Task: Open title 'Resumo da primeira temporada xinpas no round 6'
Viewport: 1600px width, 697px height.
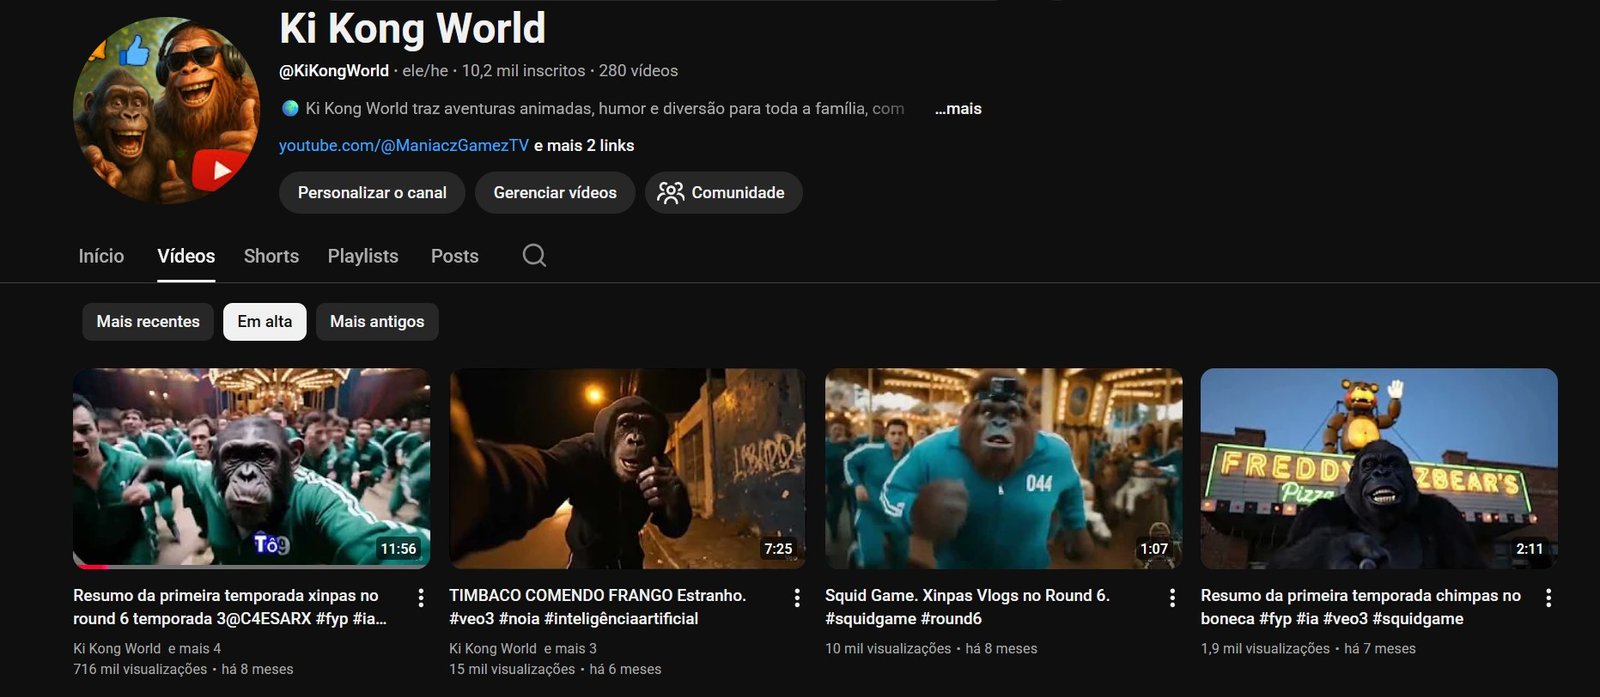Action: (x=230, y=607)
